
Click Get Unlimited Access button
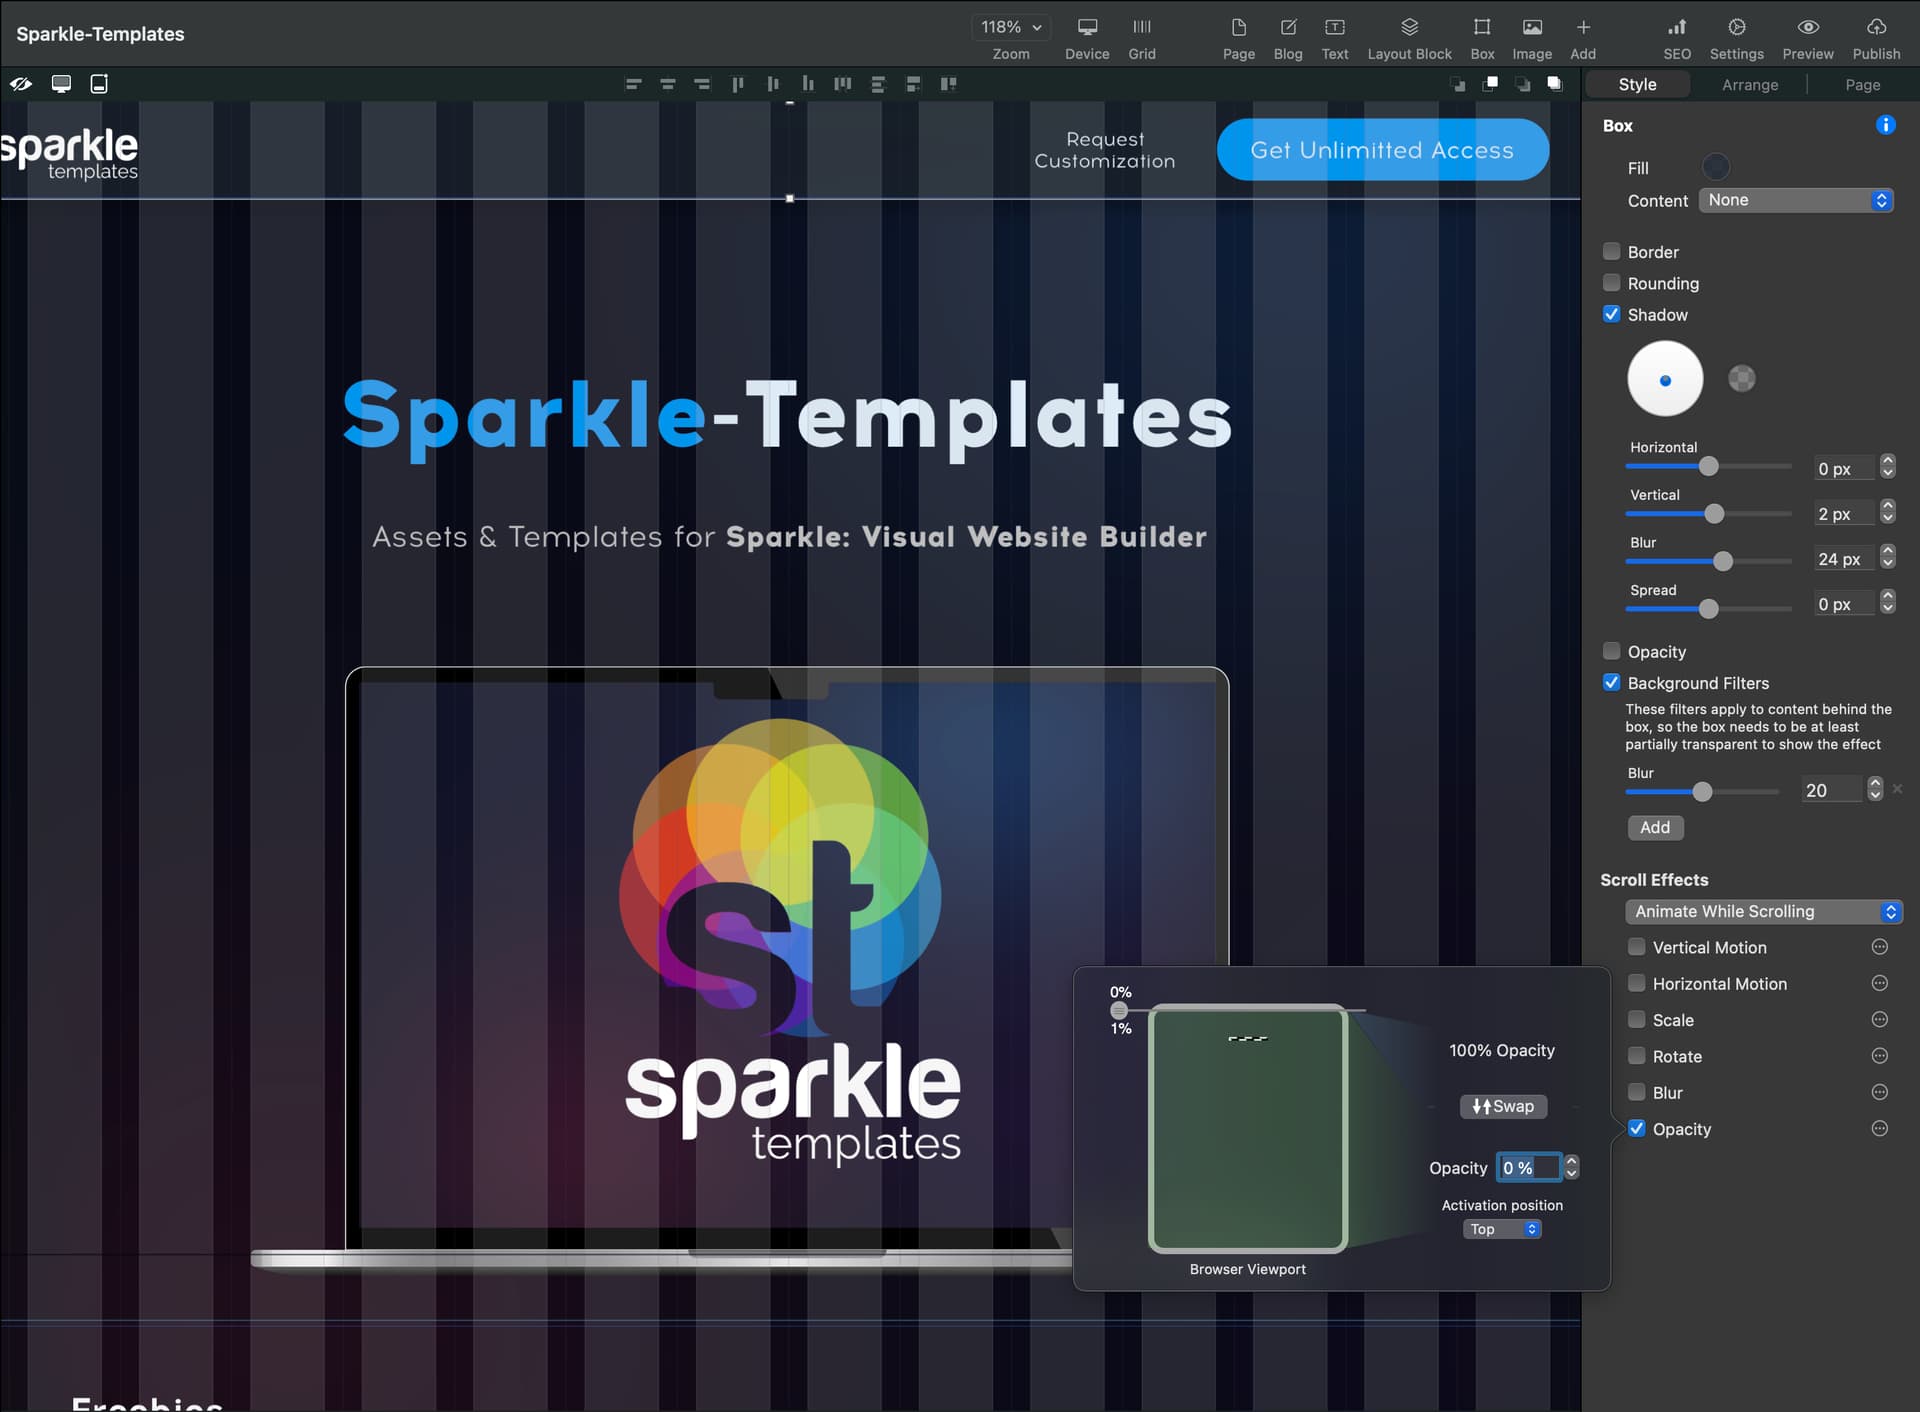[1383, 150]
